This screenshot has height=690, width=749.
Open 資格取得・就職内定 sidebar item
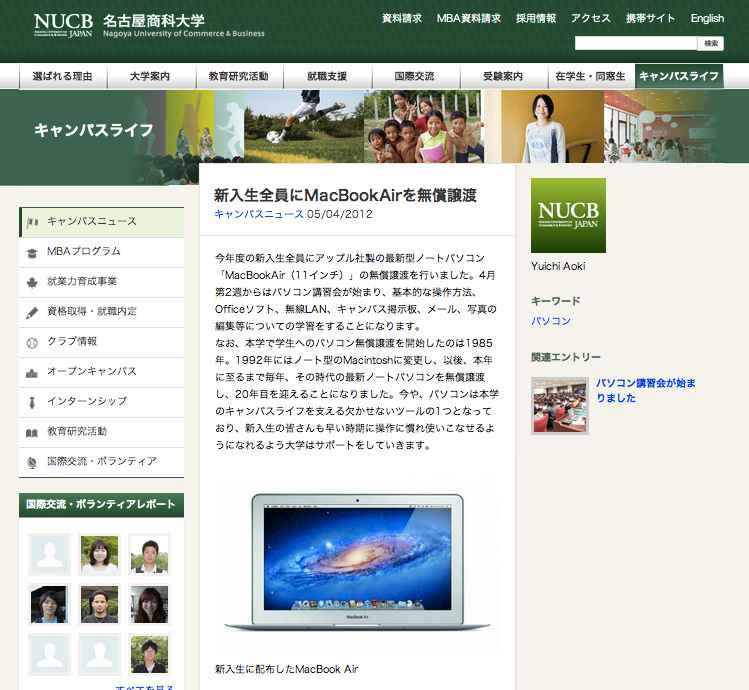101,313
